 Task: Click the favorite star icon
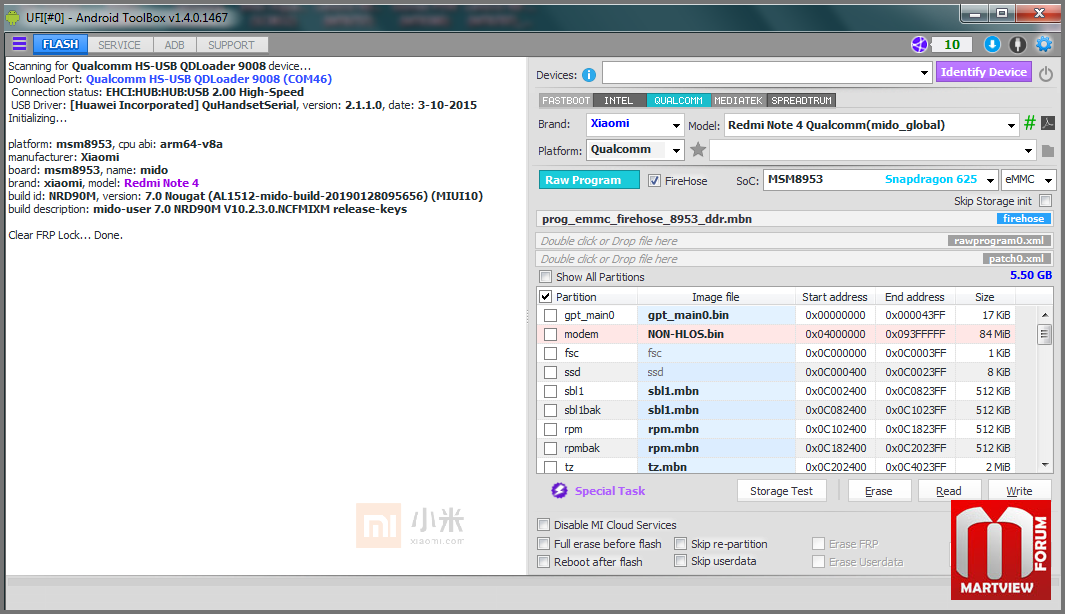point(698,149)
